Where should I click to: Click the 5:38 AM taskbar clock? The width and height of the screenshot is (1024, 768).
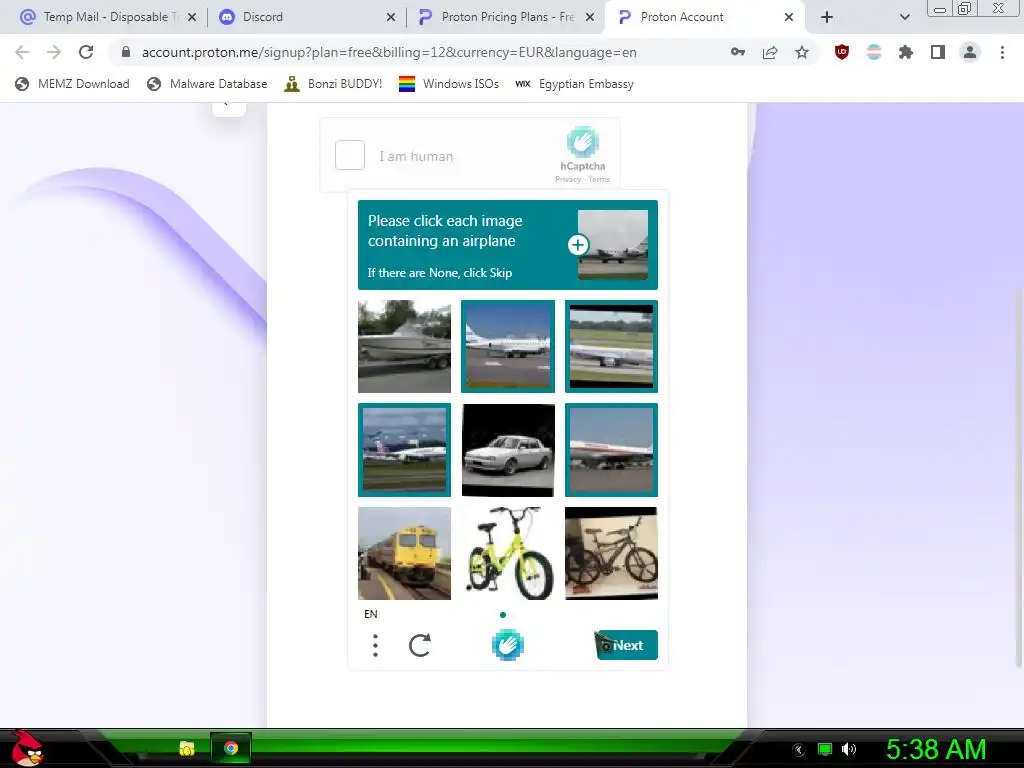[936, 749]
